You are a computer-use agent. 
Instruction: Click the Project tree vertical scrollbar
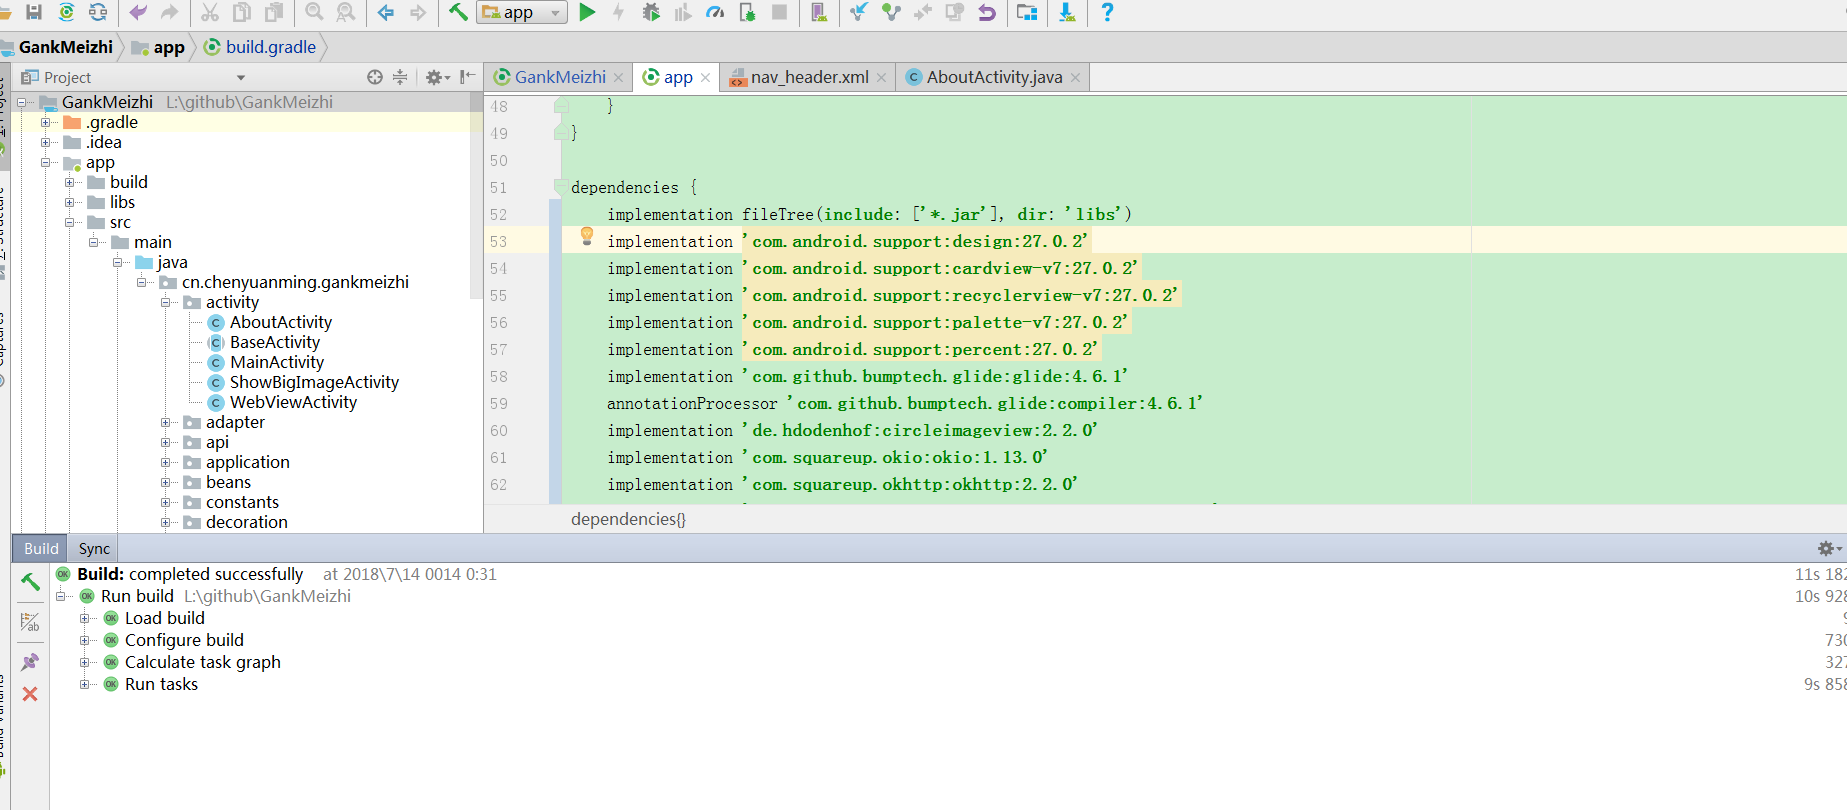[x=476, y=195]
